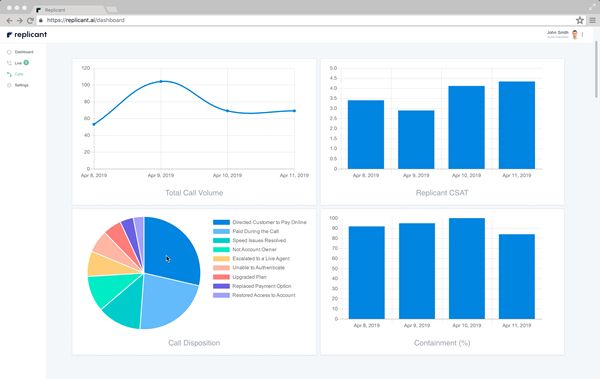Click the 120 label on call volume axis
This screenshot has height=379, width=600.
pyautogui.click(x=86, y=68)
